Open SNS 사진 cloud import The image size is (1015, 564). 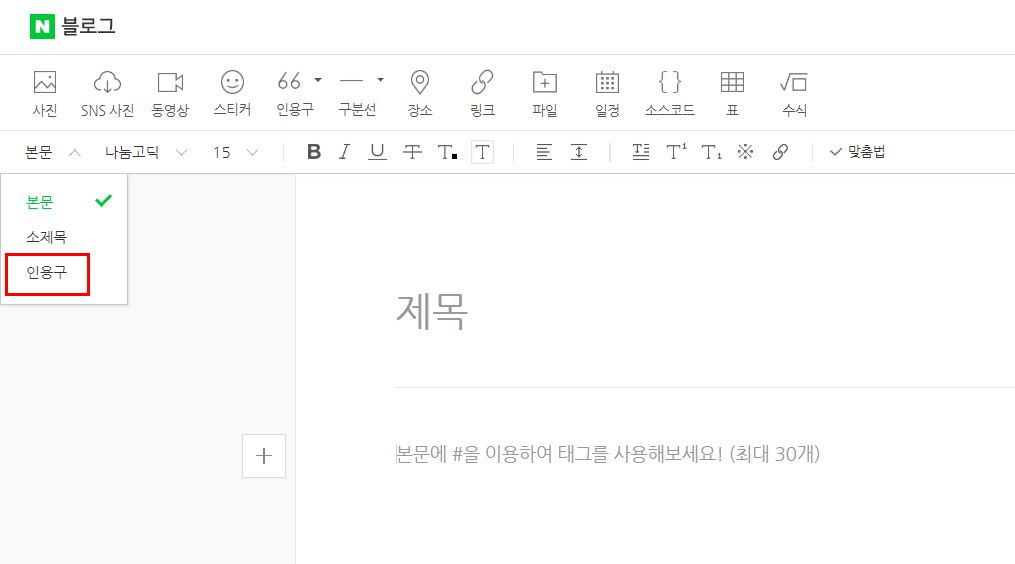107,93
